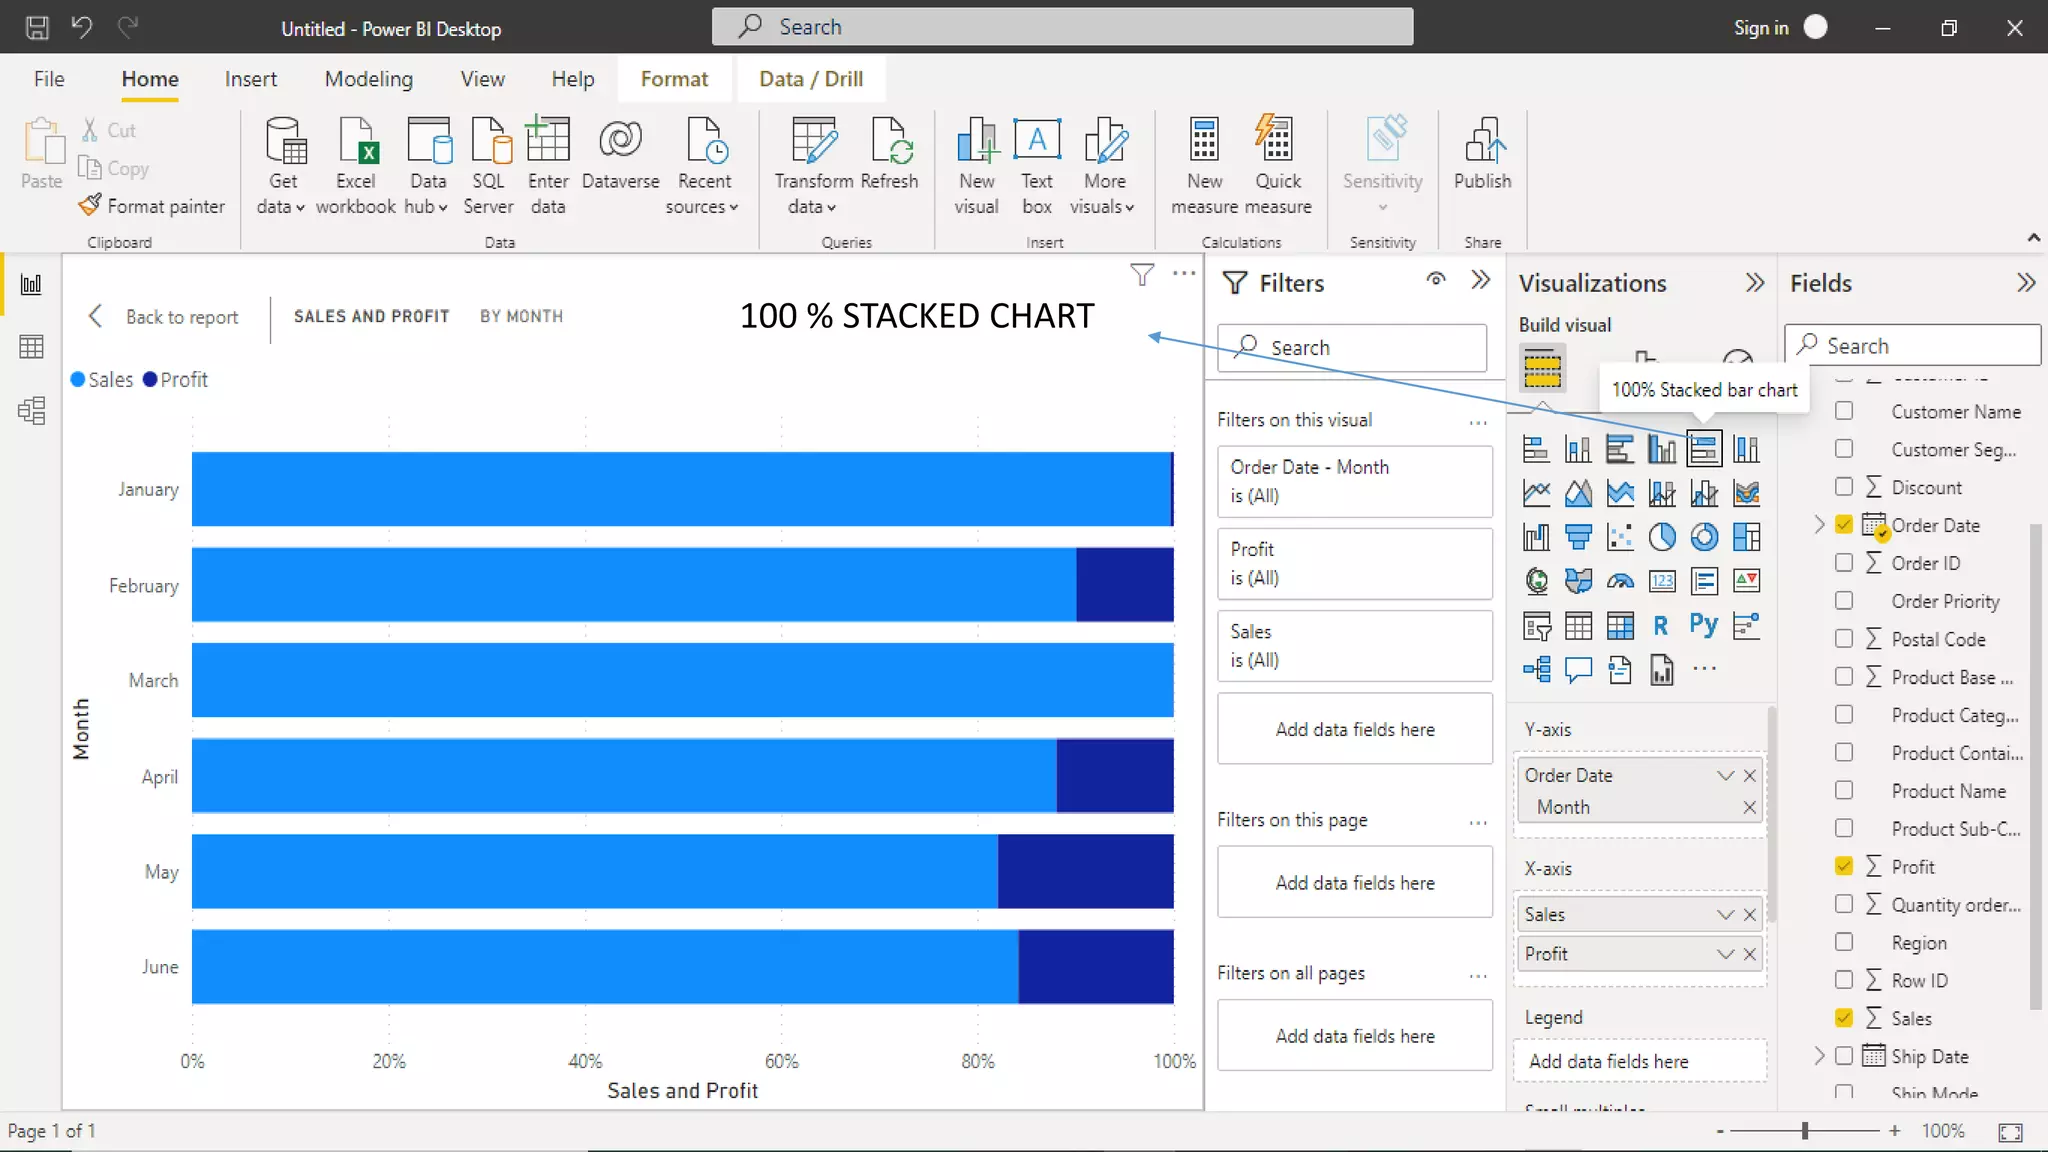Click the Format painter button

click(x=152, y=206)
